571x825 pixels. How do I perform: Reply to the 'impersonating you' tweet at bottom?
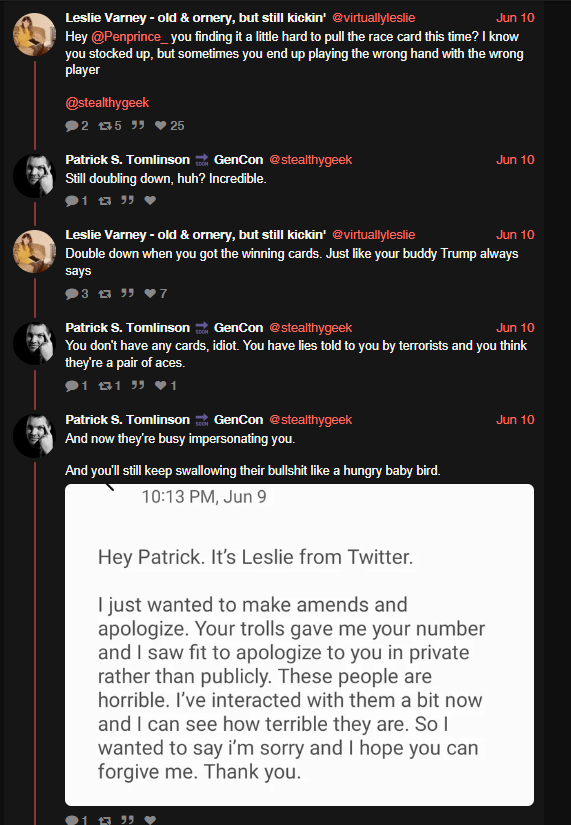pyautogui.click(x=76, y=819)
